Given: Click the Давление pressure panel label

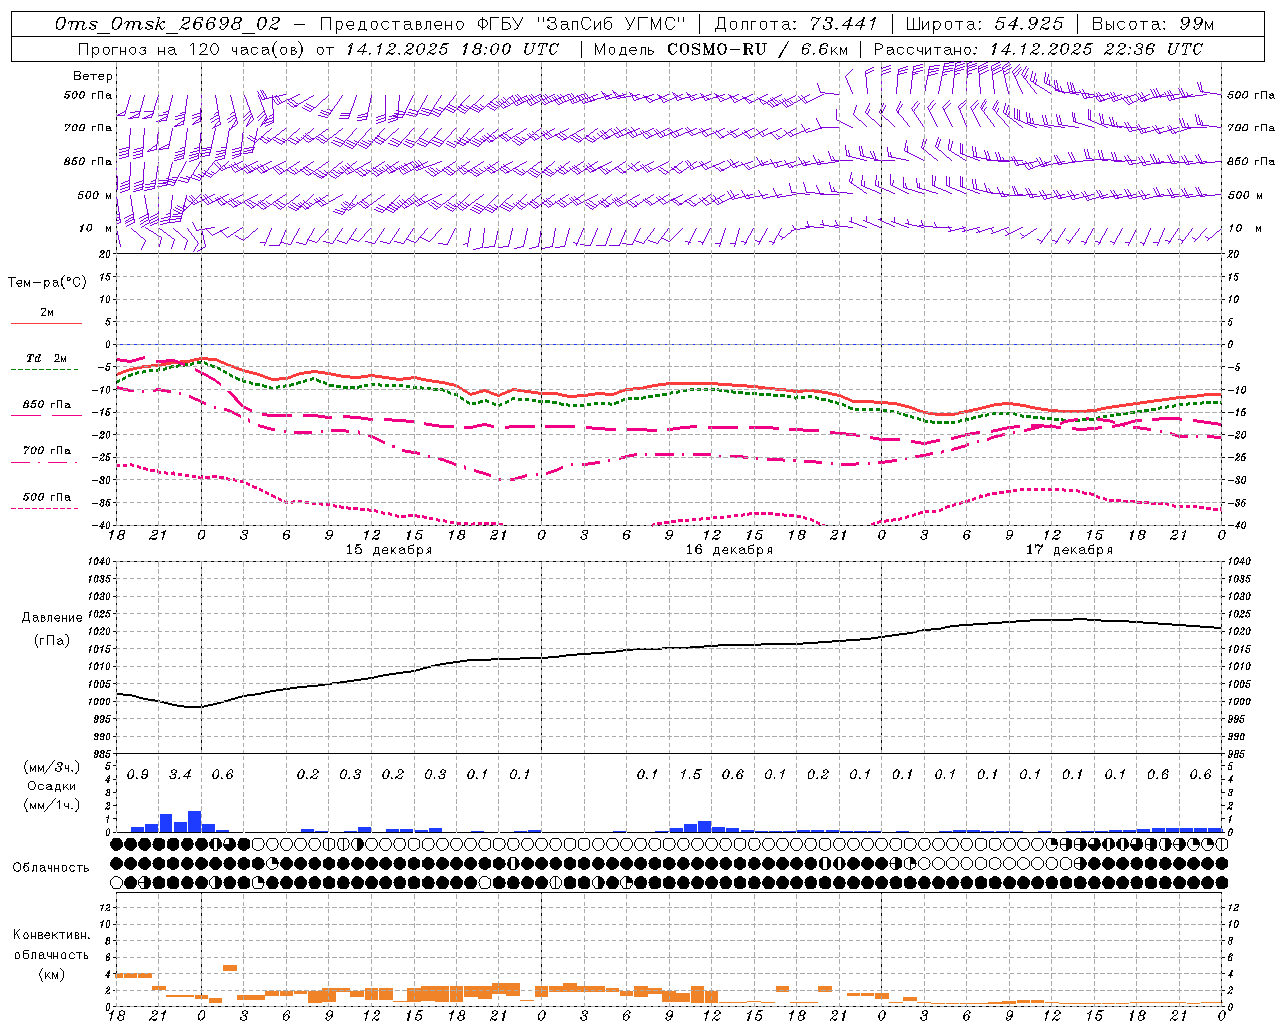Looking at the screenshot, I should [52, 618].
